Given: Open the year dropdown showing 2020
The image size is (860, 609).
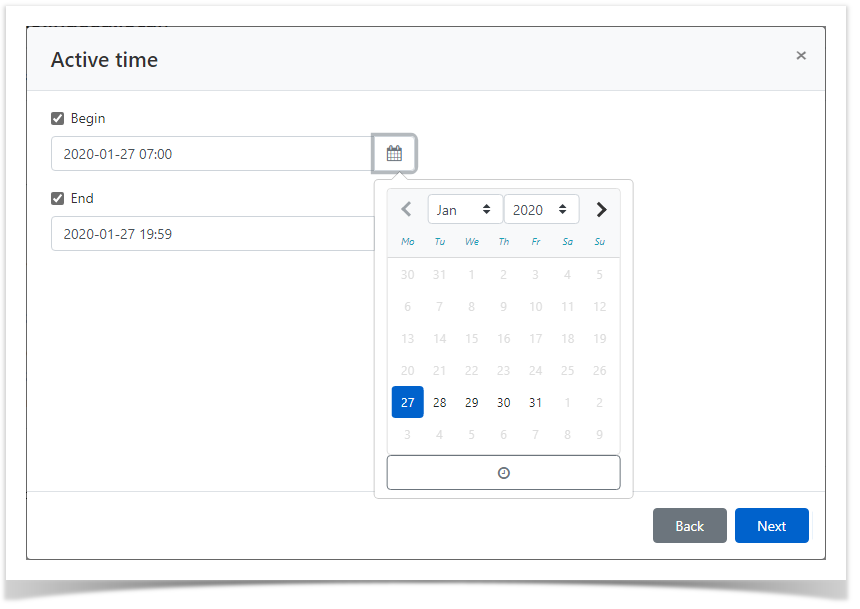Looking at the screenshot, I should pyautogui.click(x=541, y=209).
